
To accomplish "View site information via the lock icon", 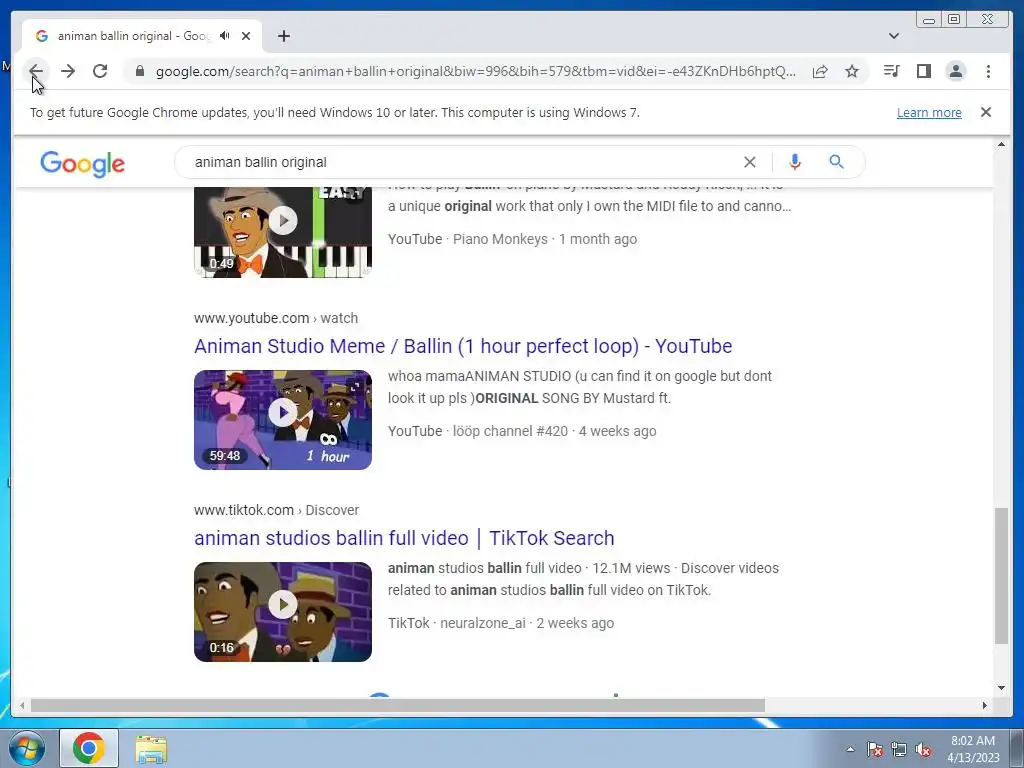I will [x=140, y=71].
